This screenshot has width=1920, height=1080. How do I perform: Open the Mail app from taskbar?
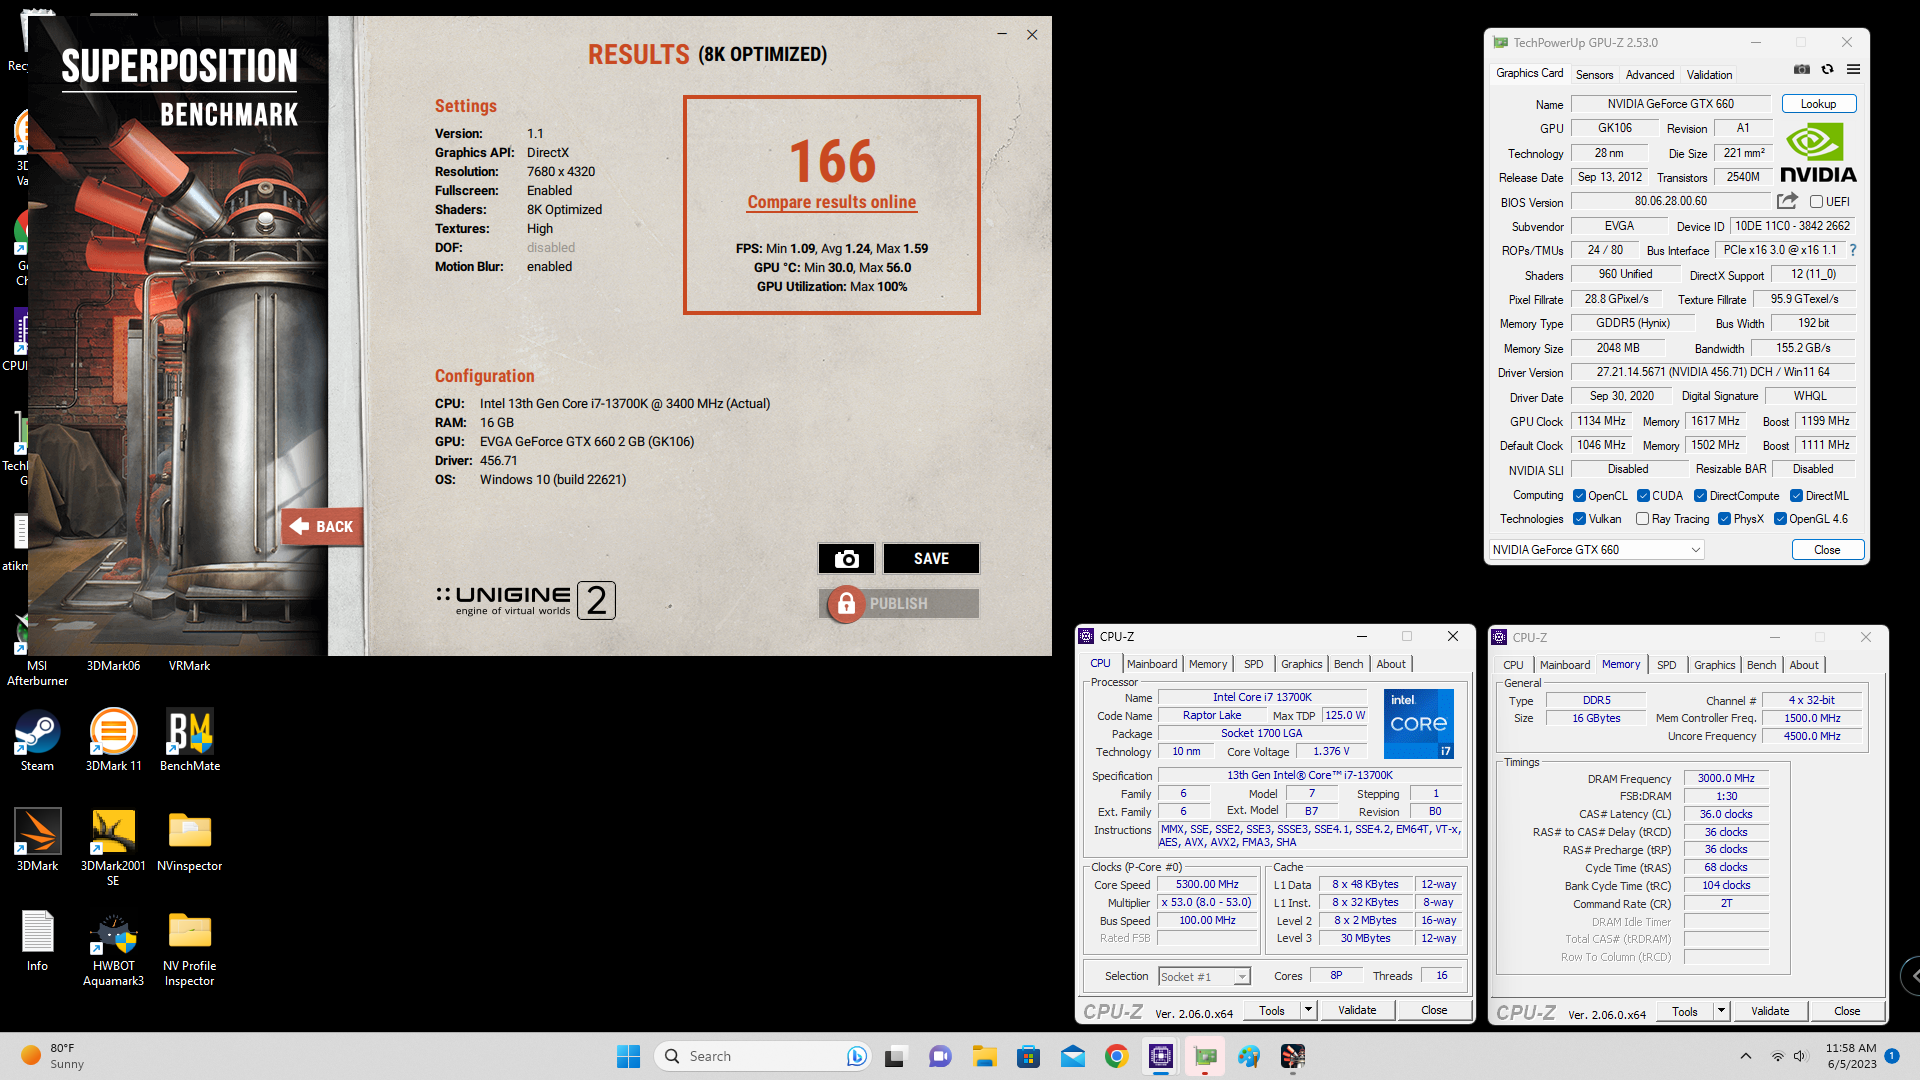point(1073,1056)
